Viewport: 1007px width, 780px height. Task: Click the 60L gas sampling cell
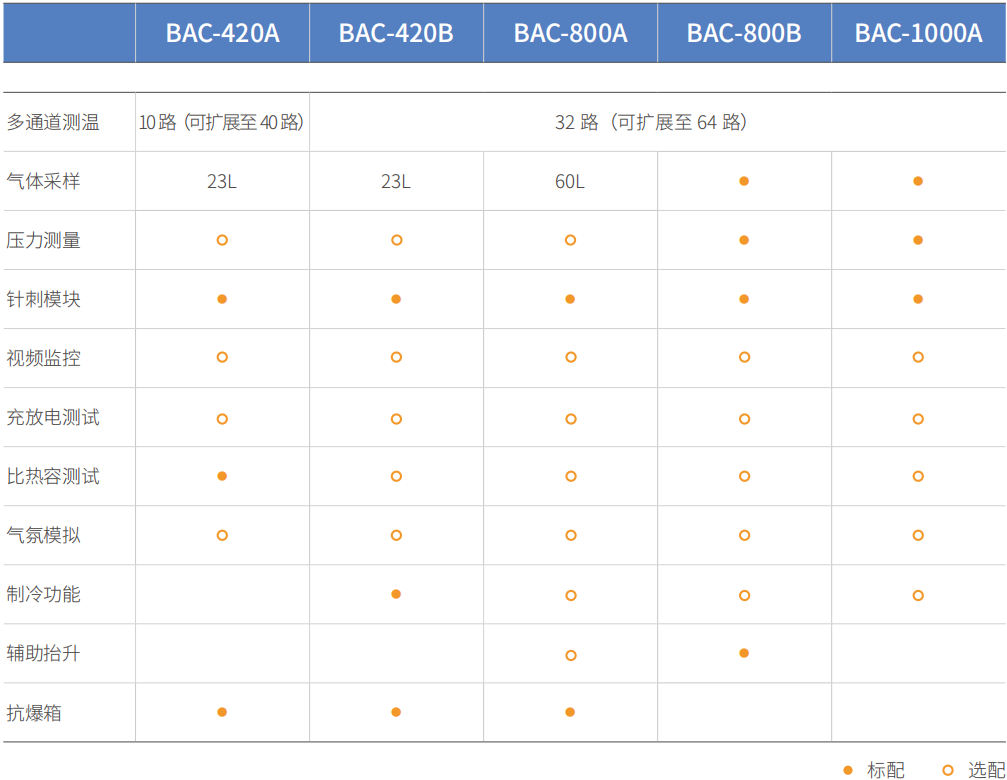tap(570, 182)
